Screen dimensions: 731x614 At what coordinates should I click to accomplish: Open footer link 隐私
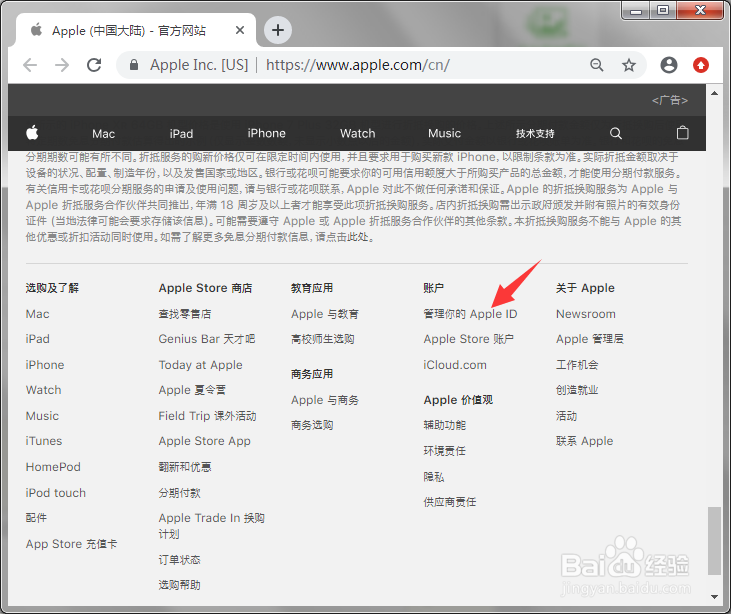(x=434, y=476)
